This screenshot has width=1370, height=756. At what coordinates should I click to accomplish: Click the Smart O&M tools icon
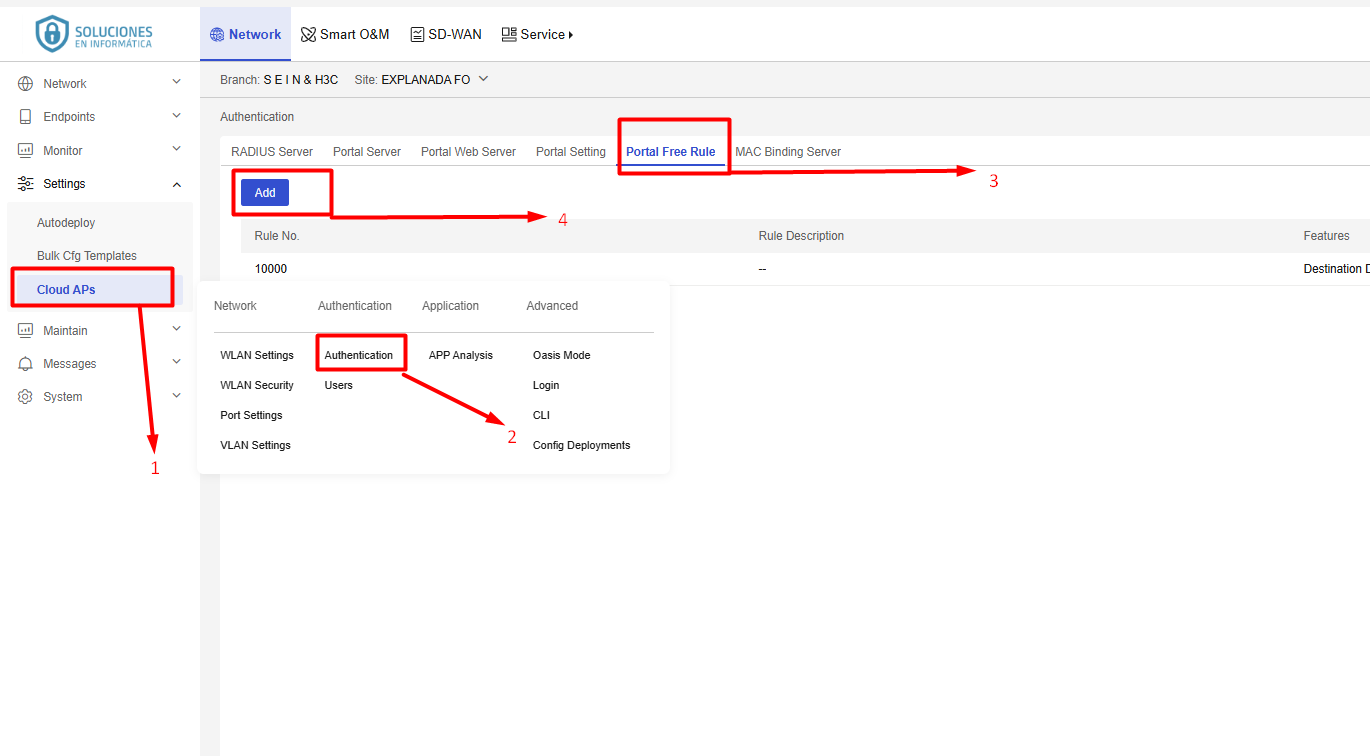coord(308,34)
